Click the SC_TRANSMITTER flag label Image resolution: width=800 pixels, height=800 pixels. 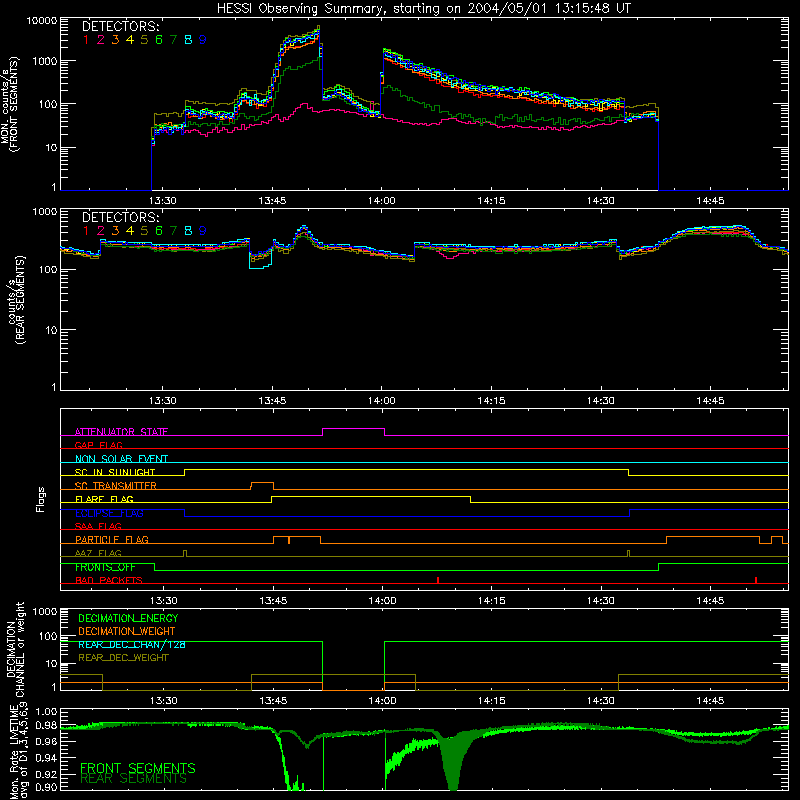coord(116,485)
